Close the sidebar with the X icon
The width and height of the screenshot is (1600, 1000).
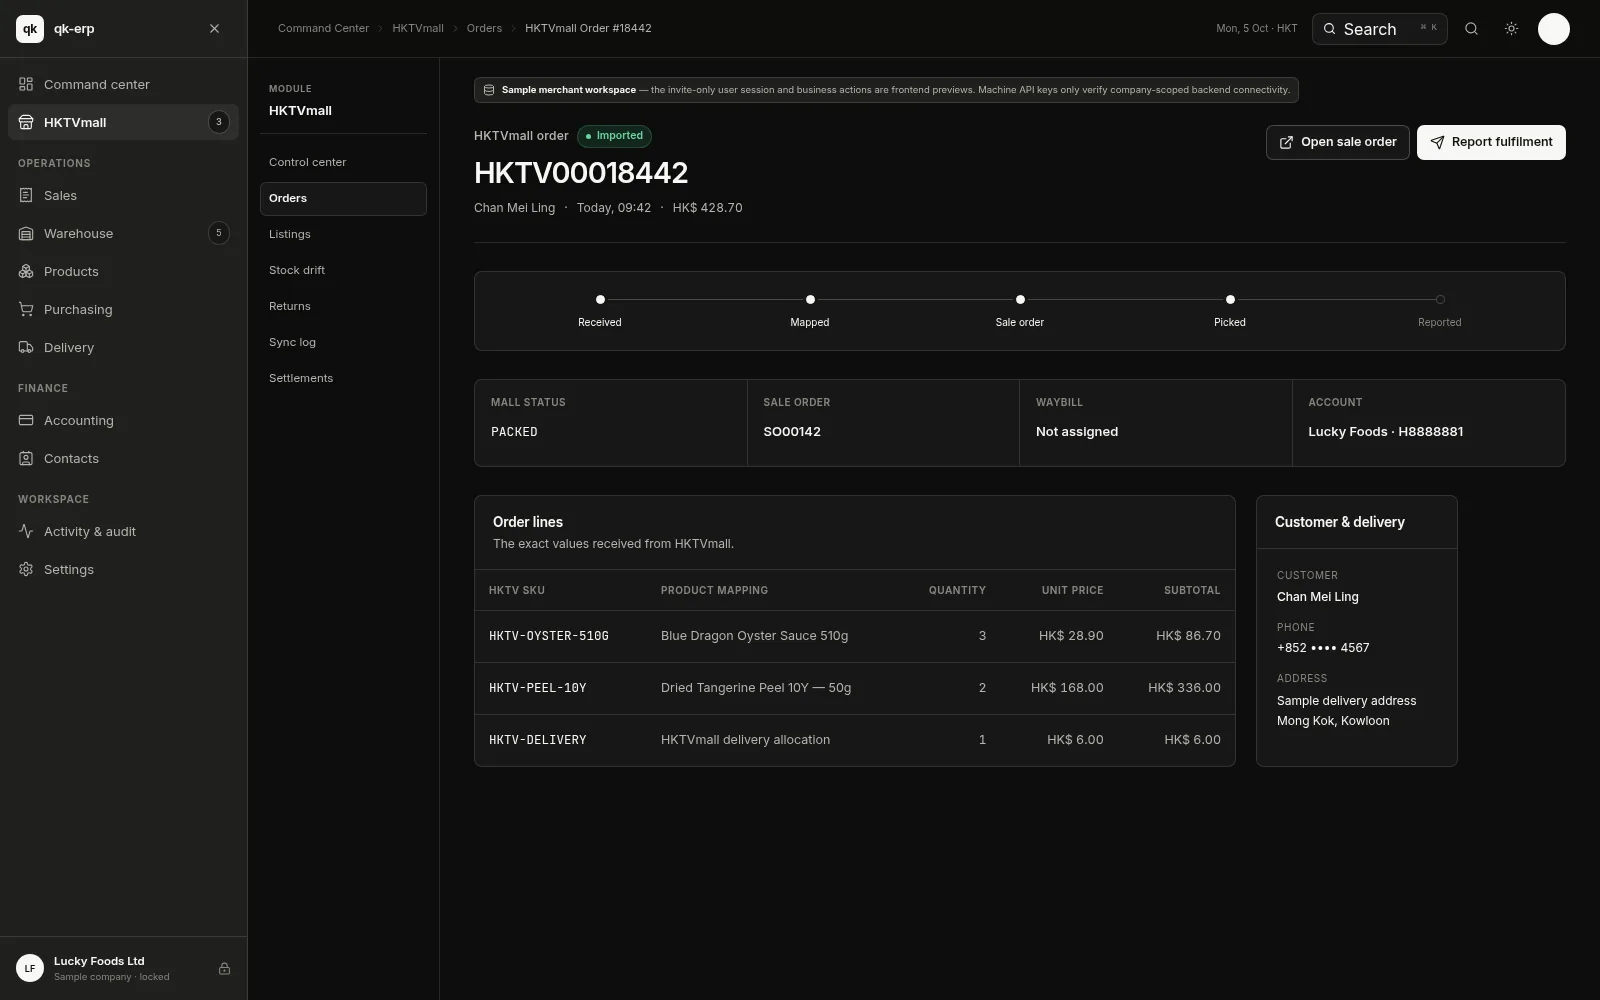[214, 29]
